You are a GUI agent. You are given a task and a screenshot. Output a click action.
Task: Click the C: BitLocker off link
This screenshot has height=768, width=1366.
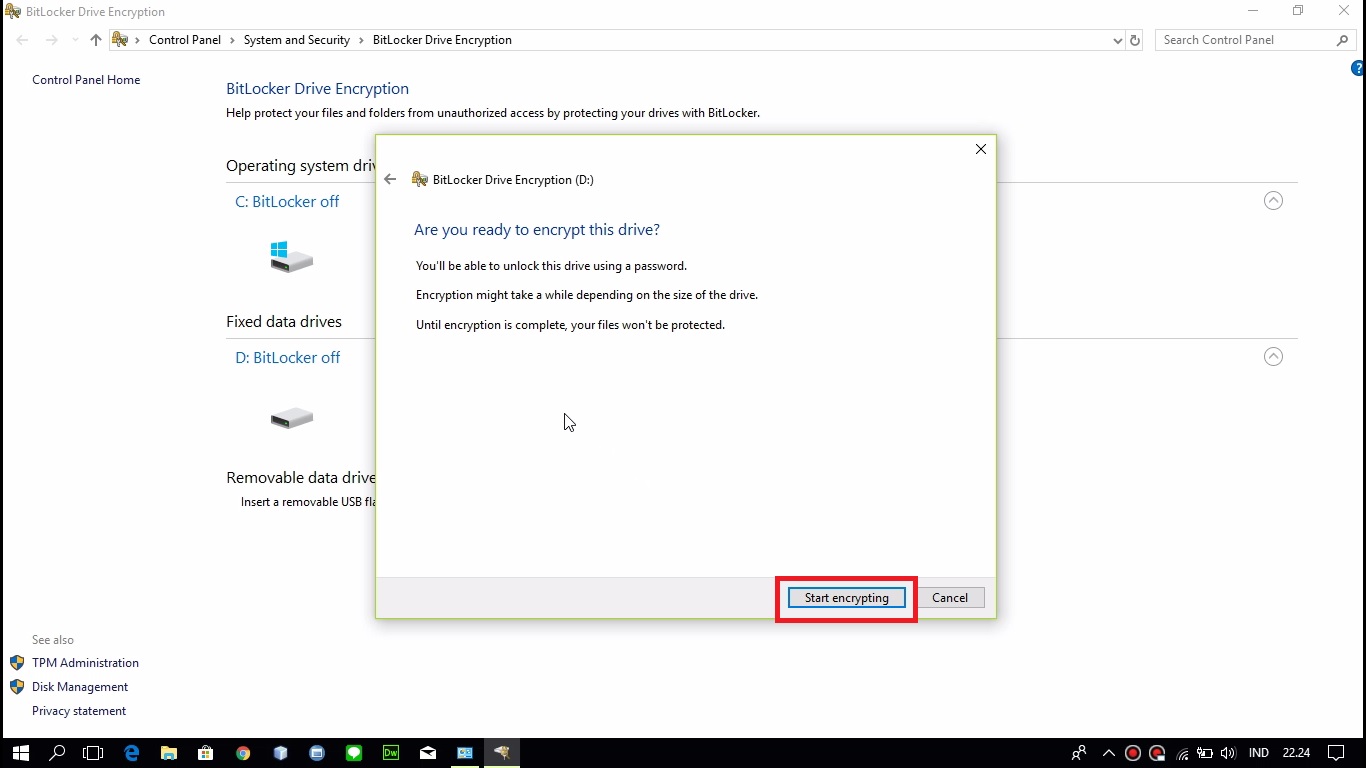tap(287, 201)
